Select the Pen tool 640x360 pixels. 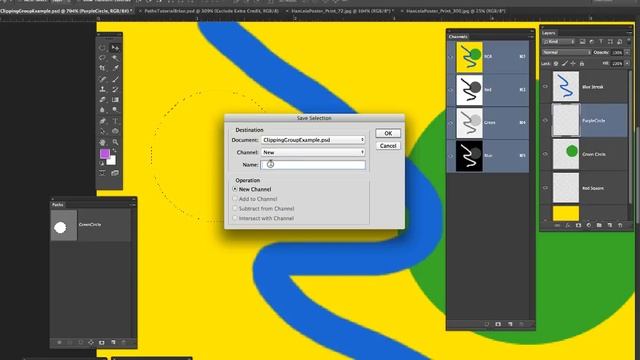click(102, 121)
